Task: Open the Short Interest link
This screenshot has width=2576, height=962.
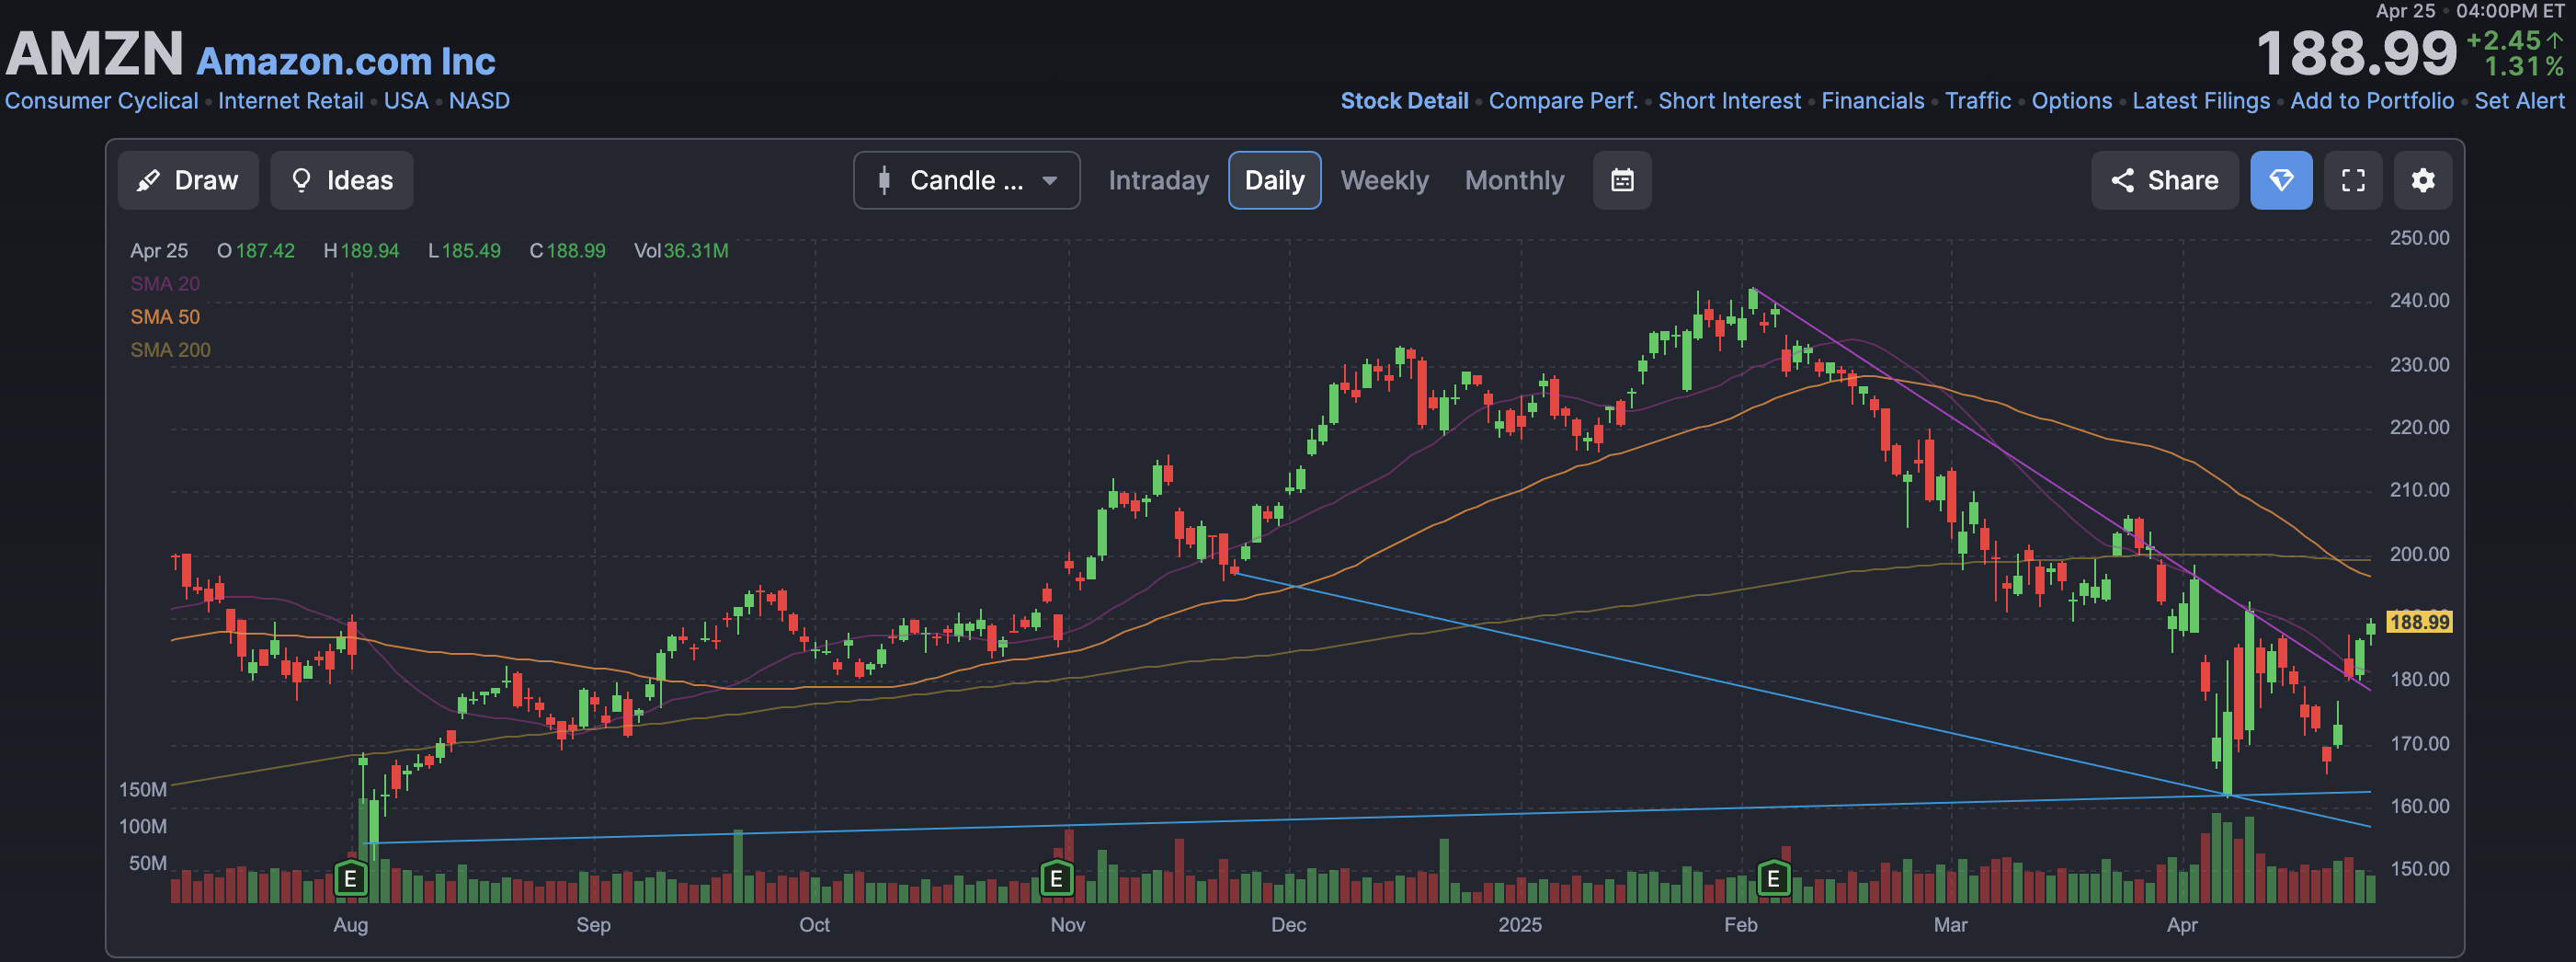Action: coord(1729,101)
